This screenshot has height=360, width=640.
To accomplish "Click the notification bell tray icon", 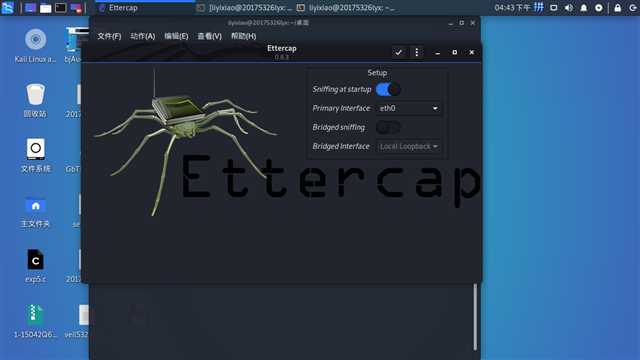I will pyautogui.click(x=584, y=8).
